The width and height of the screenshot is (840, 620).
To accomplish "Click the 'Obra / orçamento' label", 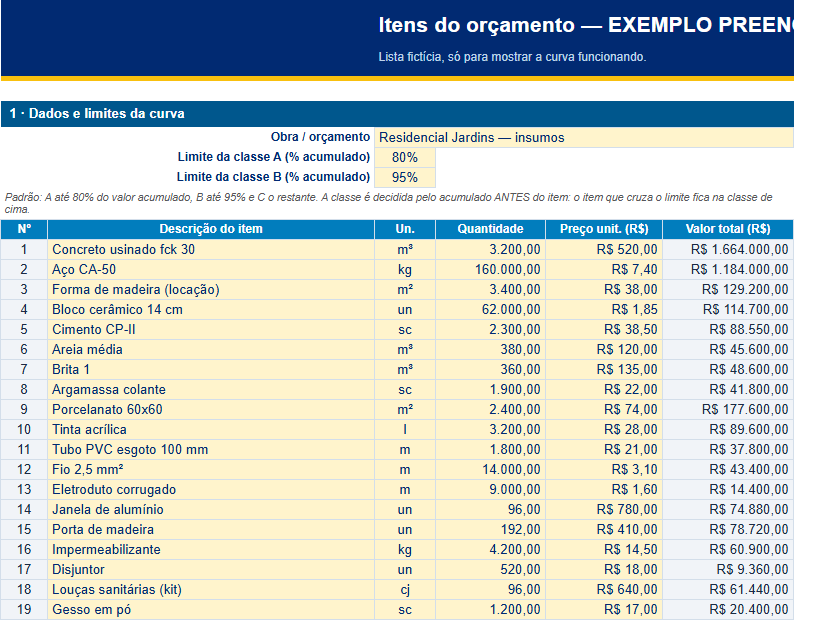I will pos(320,137).
